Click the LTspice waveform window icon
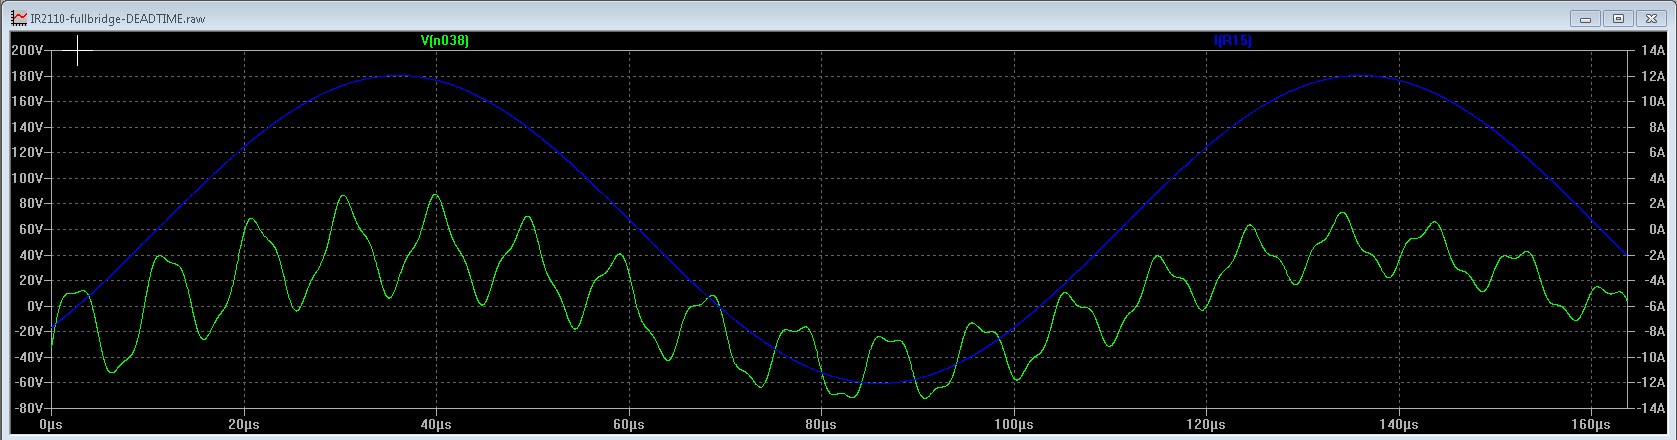 click(x=18, y=18)
